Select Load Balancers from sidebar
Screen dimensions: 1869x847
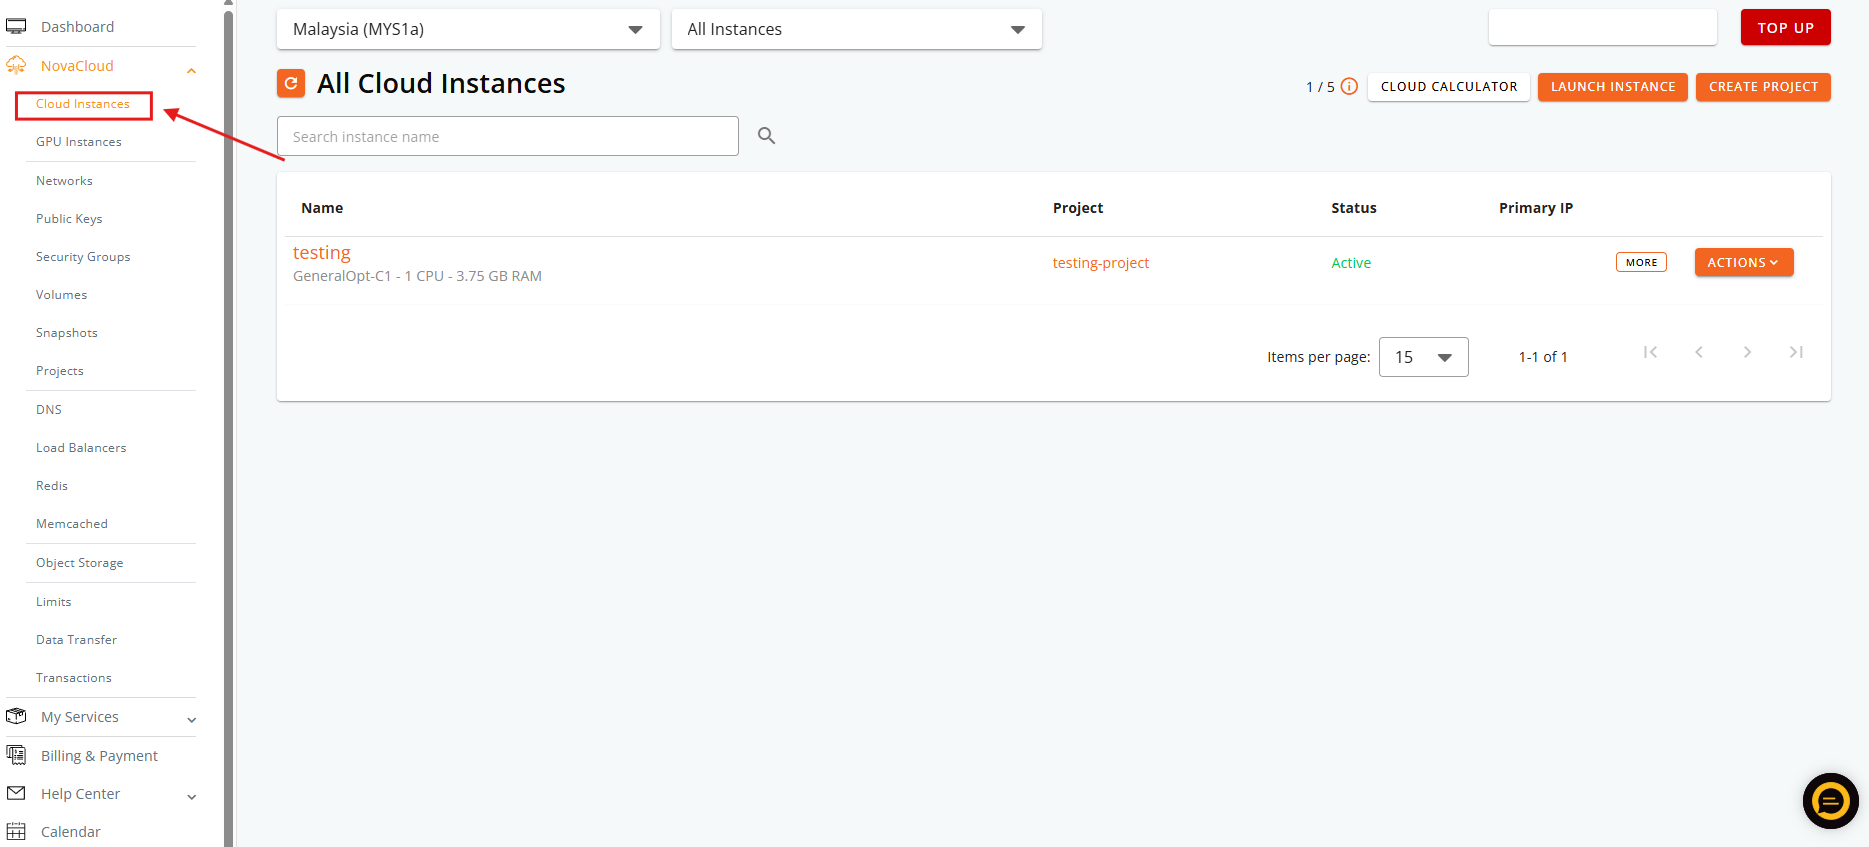81,448
